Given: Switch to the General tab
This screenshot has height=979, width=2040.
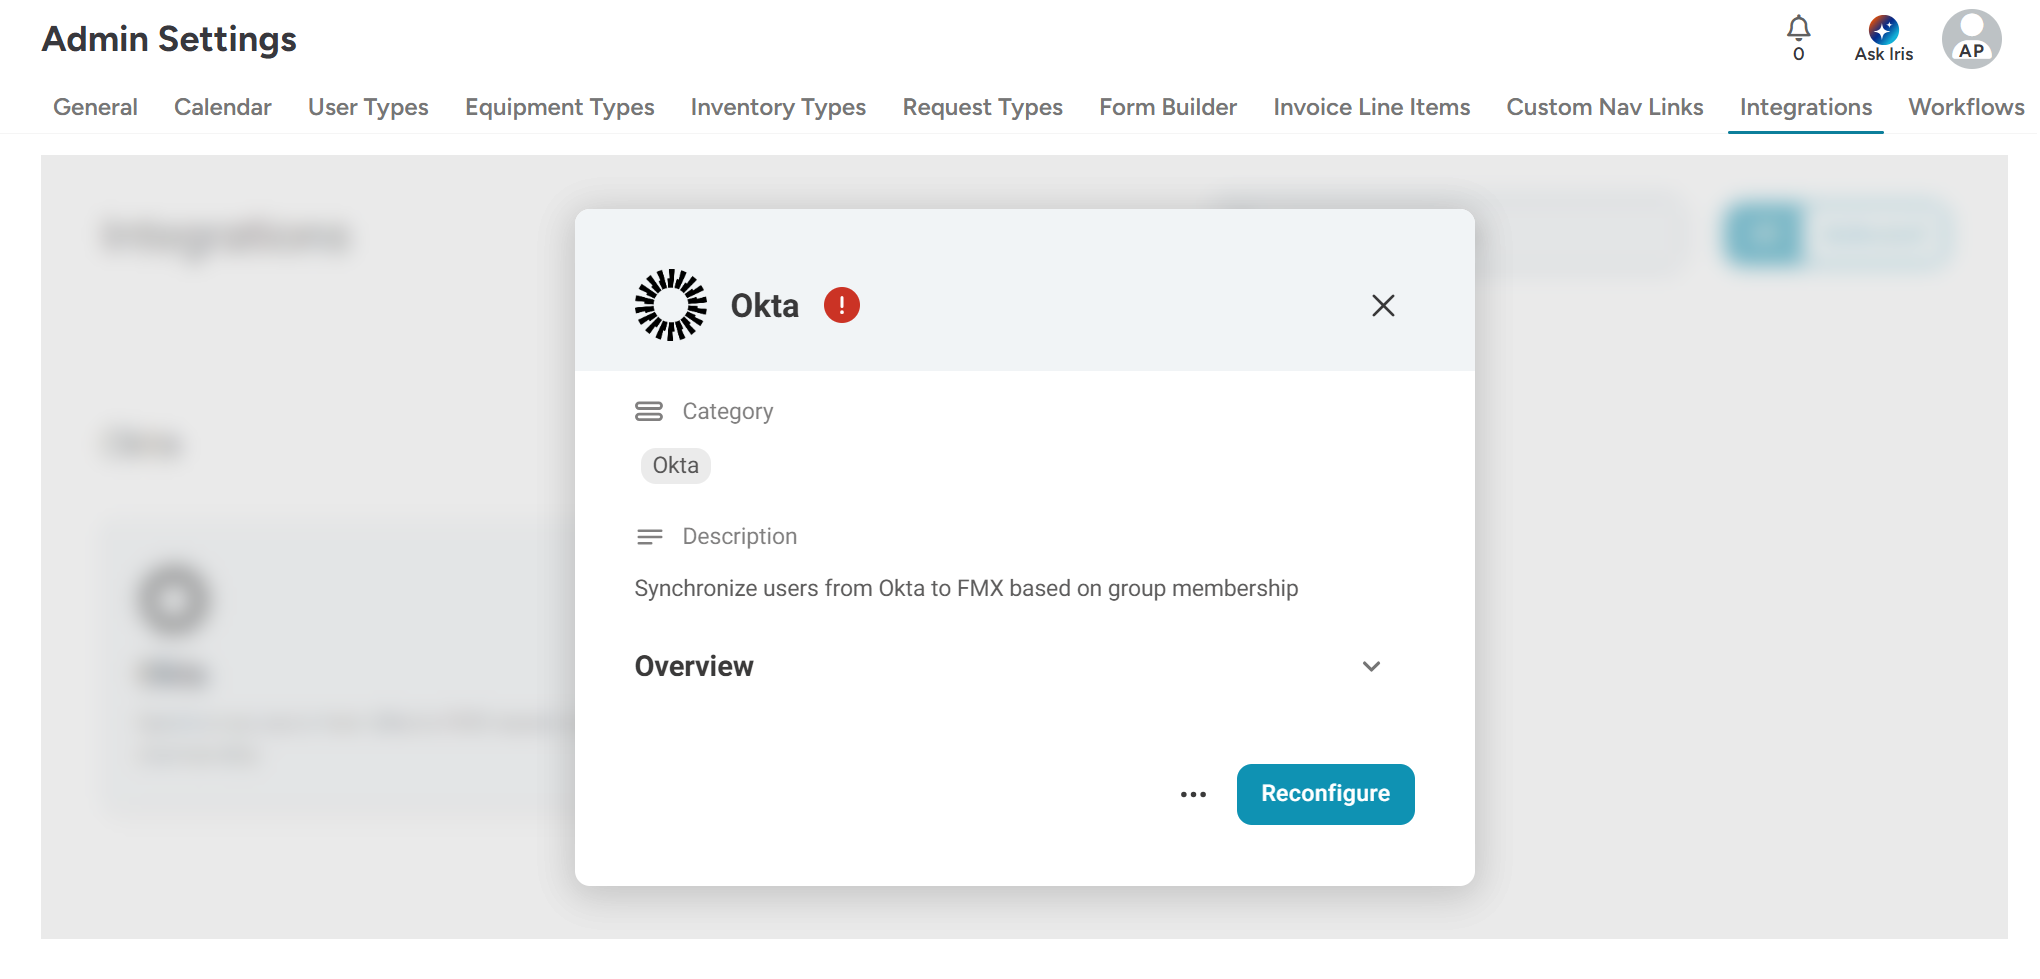Looking at the screenshot, I should (95, 107).
